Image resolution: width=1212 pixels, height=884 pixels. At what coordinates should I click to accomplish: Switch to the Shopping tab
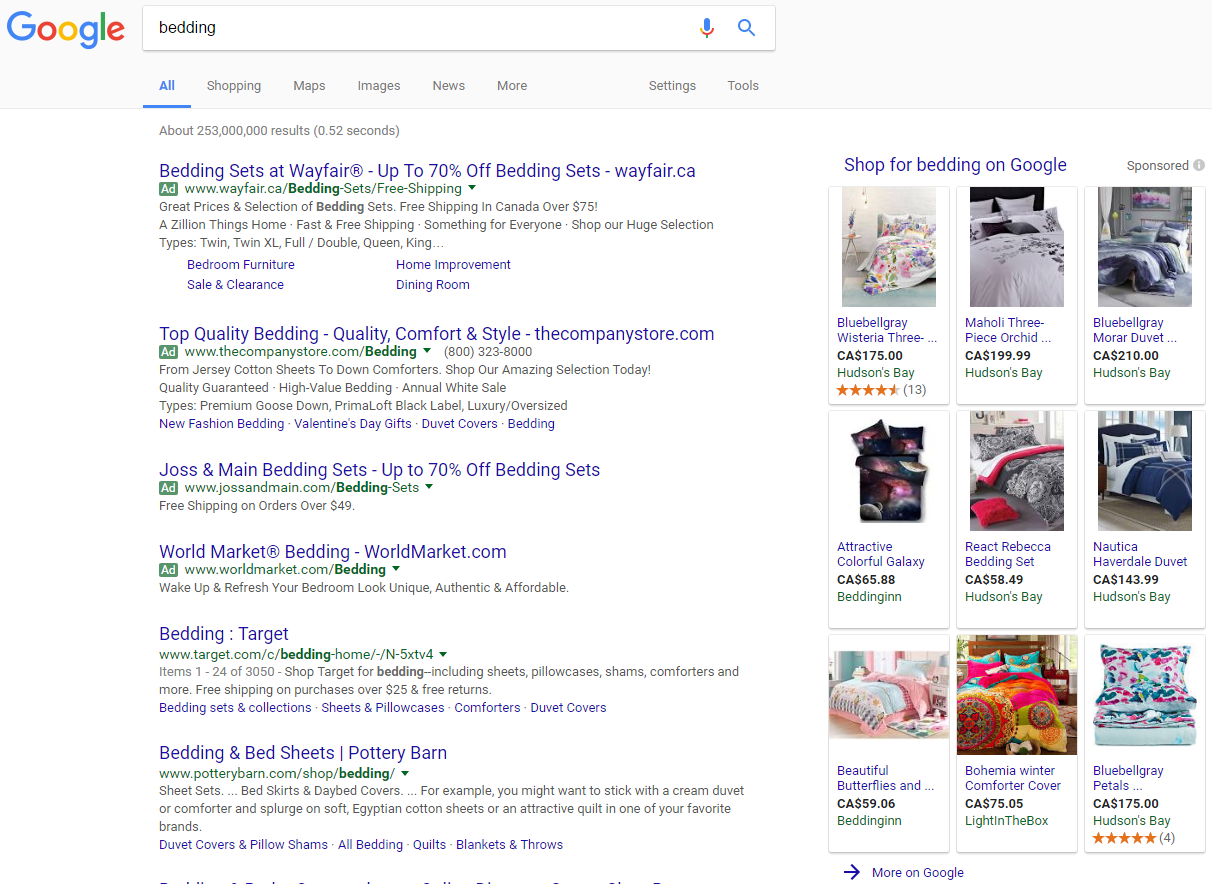click(x=234, y=86)
